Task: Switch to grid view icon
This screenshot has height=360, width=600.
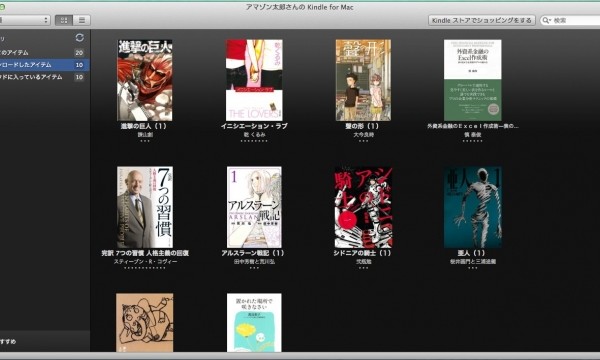Action: point(64,20)
